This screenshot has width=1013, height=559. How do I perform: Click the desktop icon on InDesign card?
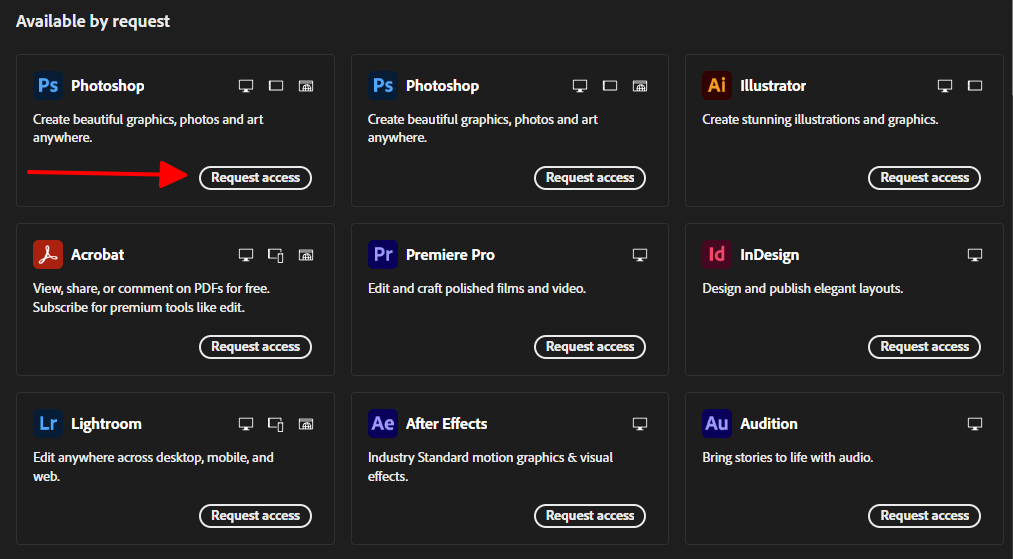pos(975,255)
